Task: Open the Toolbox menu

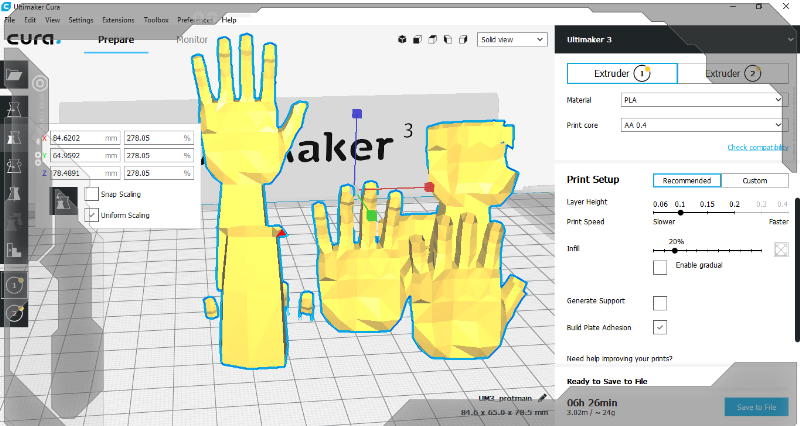Action: tap(156, 20)
